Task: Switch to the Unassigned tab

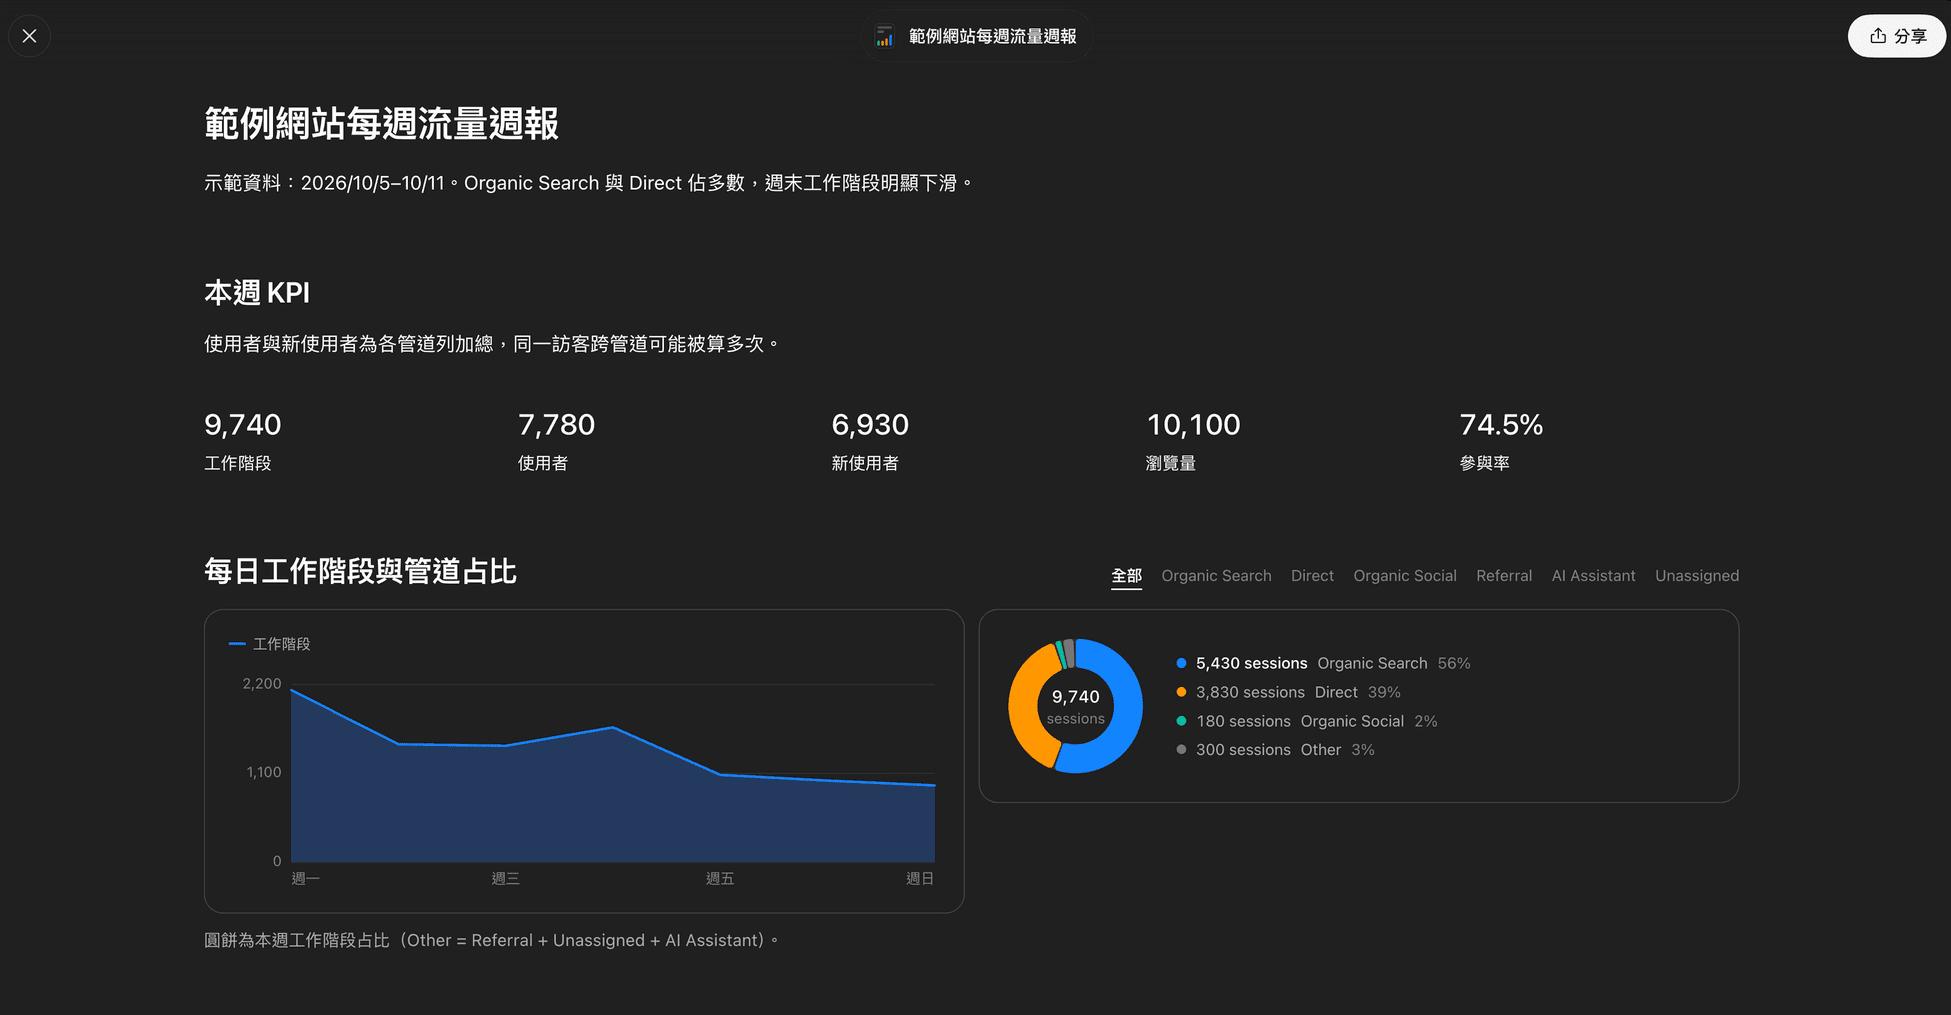Action: [1696, 576]
